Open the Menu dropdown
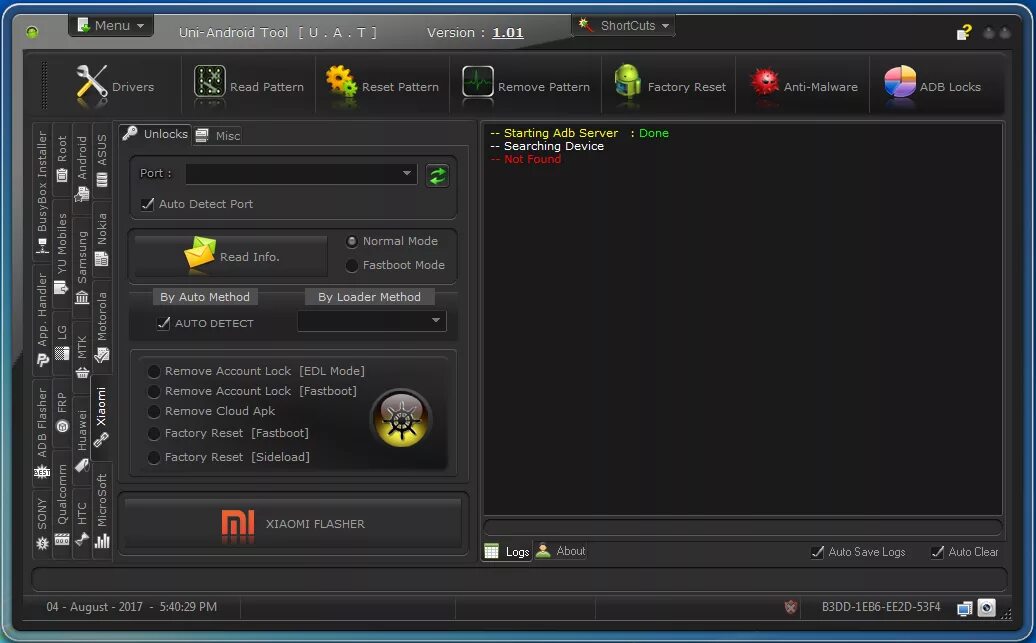This screenshot has width=1036, height=643. click(111, 25)
